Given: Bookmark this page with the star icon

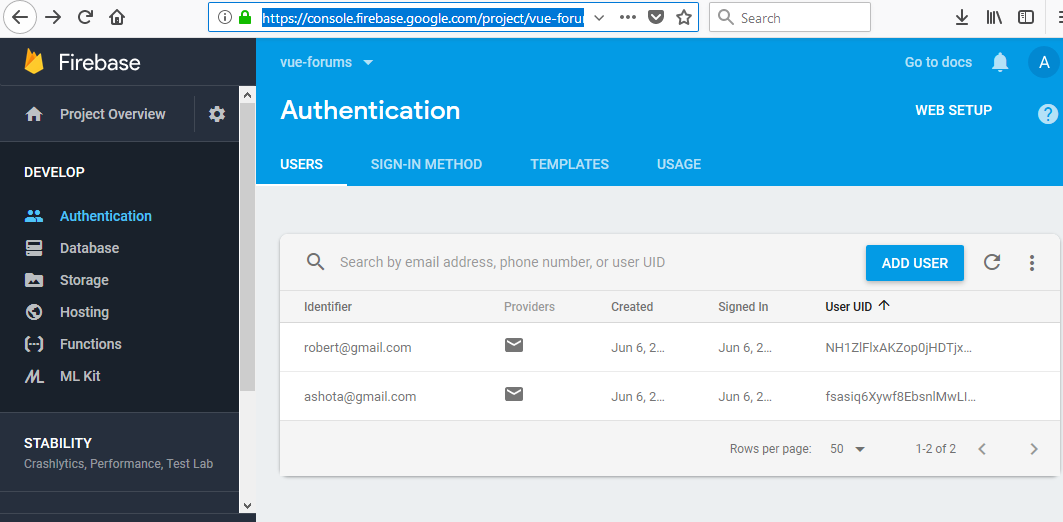Looking at the screenshot, I should click(x=683, y=18).
